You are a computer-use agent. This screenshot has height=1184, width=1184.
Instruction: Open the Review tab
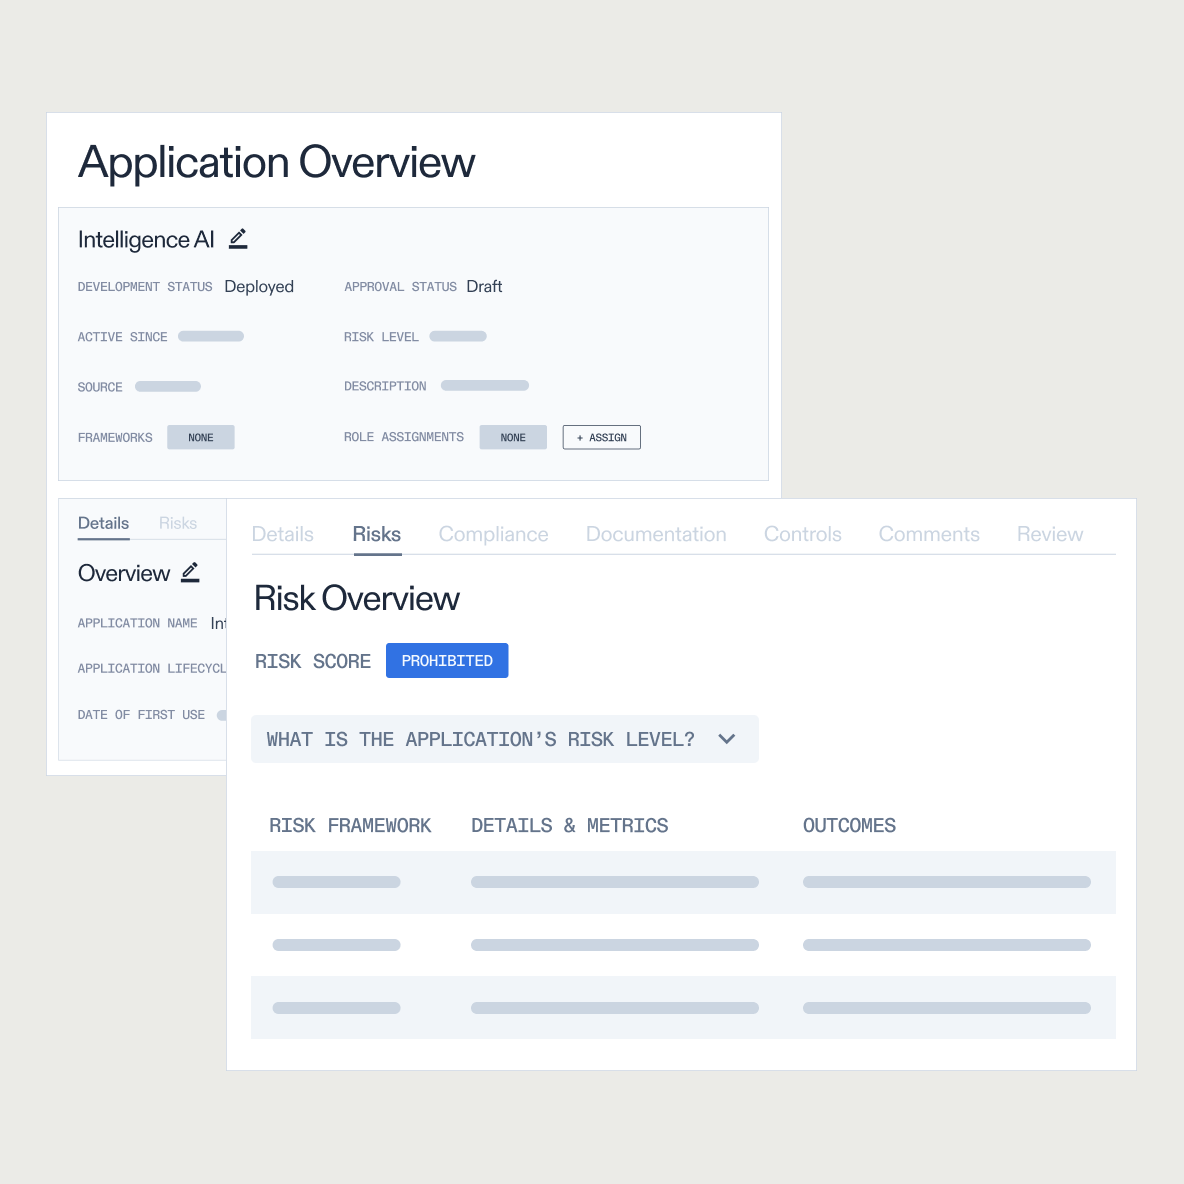pyautogui.click(x=1050, y=534)
